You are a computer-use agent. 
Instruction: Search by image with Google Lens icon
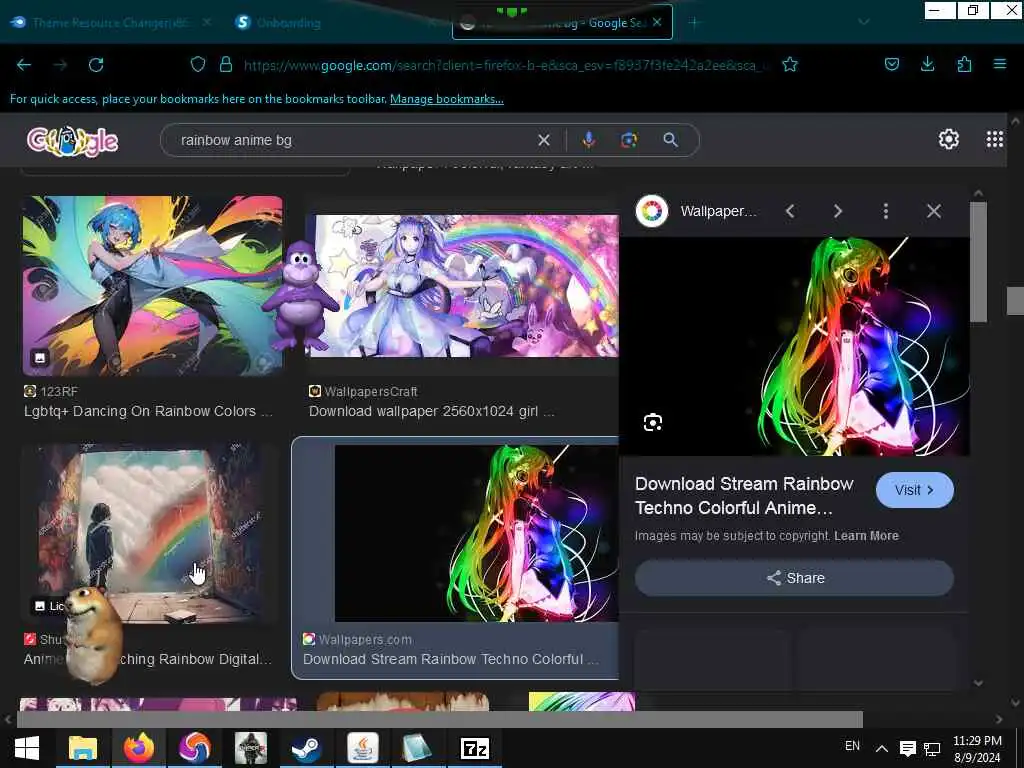629,140
